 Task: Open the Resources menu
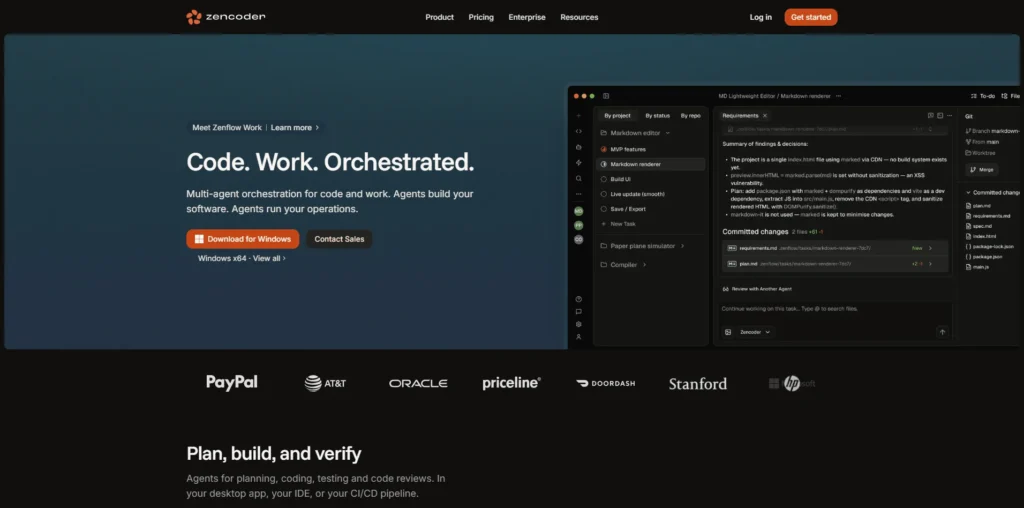[x=579, y=18]
